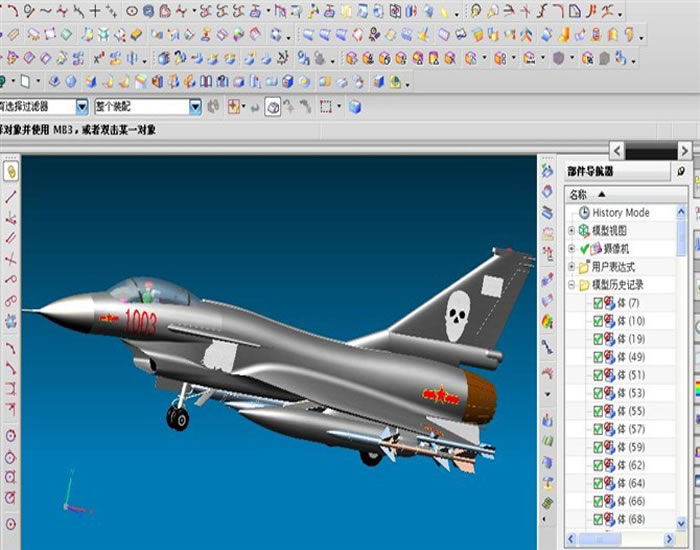
Task: Uncheck the 体 (7) body checkbox
Action: tap(598, 303)
